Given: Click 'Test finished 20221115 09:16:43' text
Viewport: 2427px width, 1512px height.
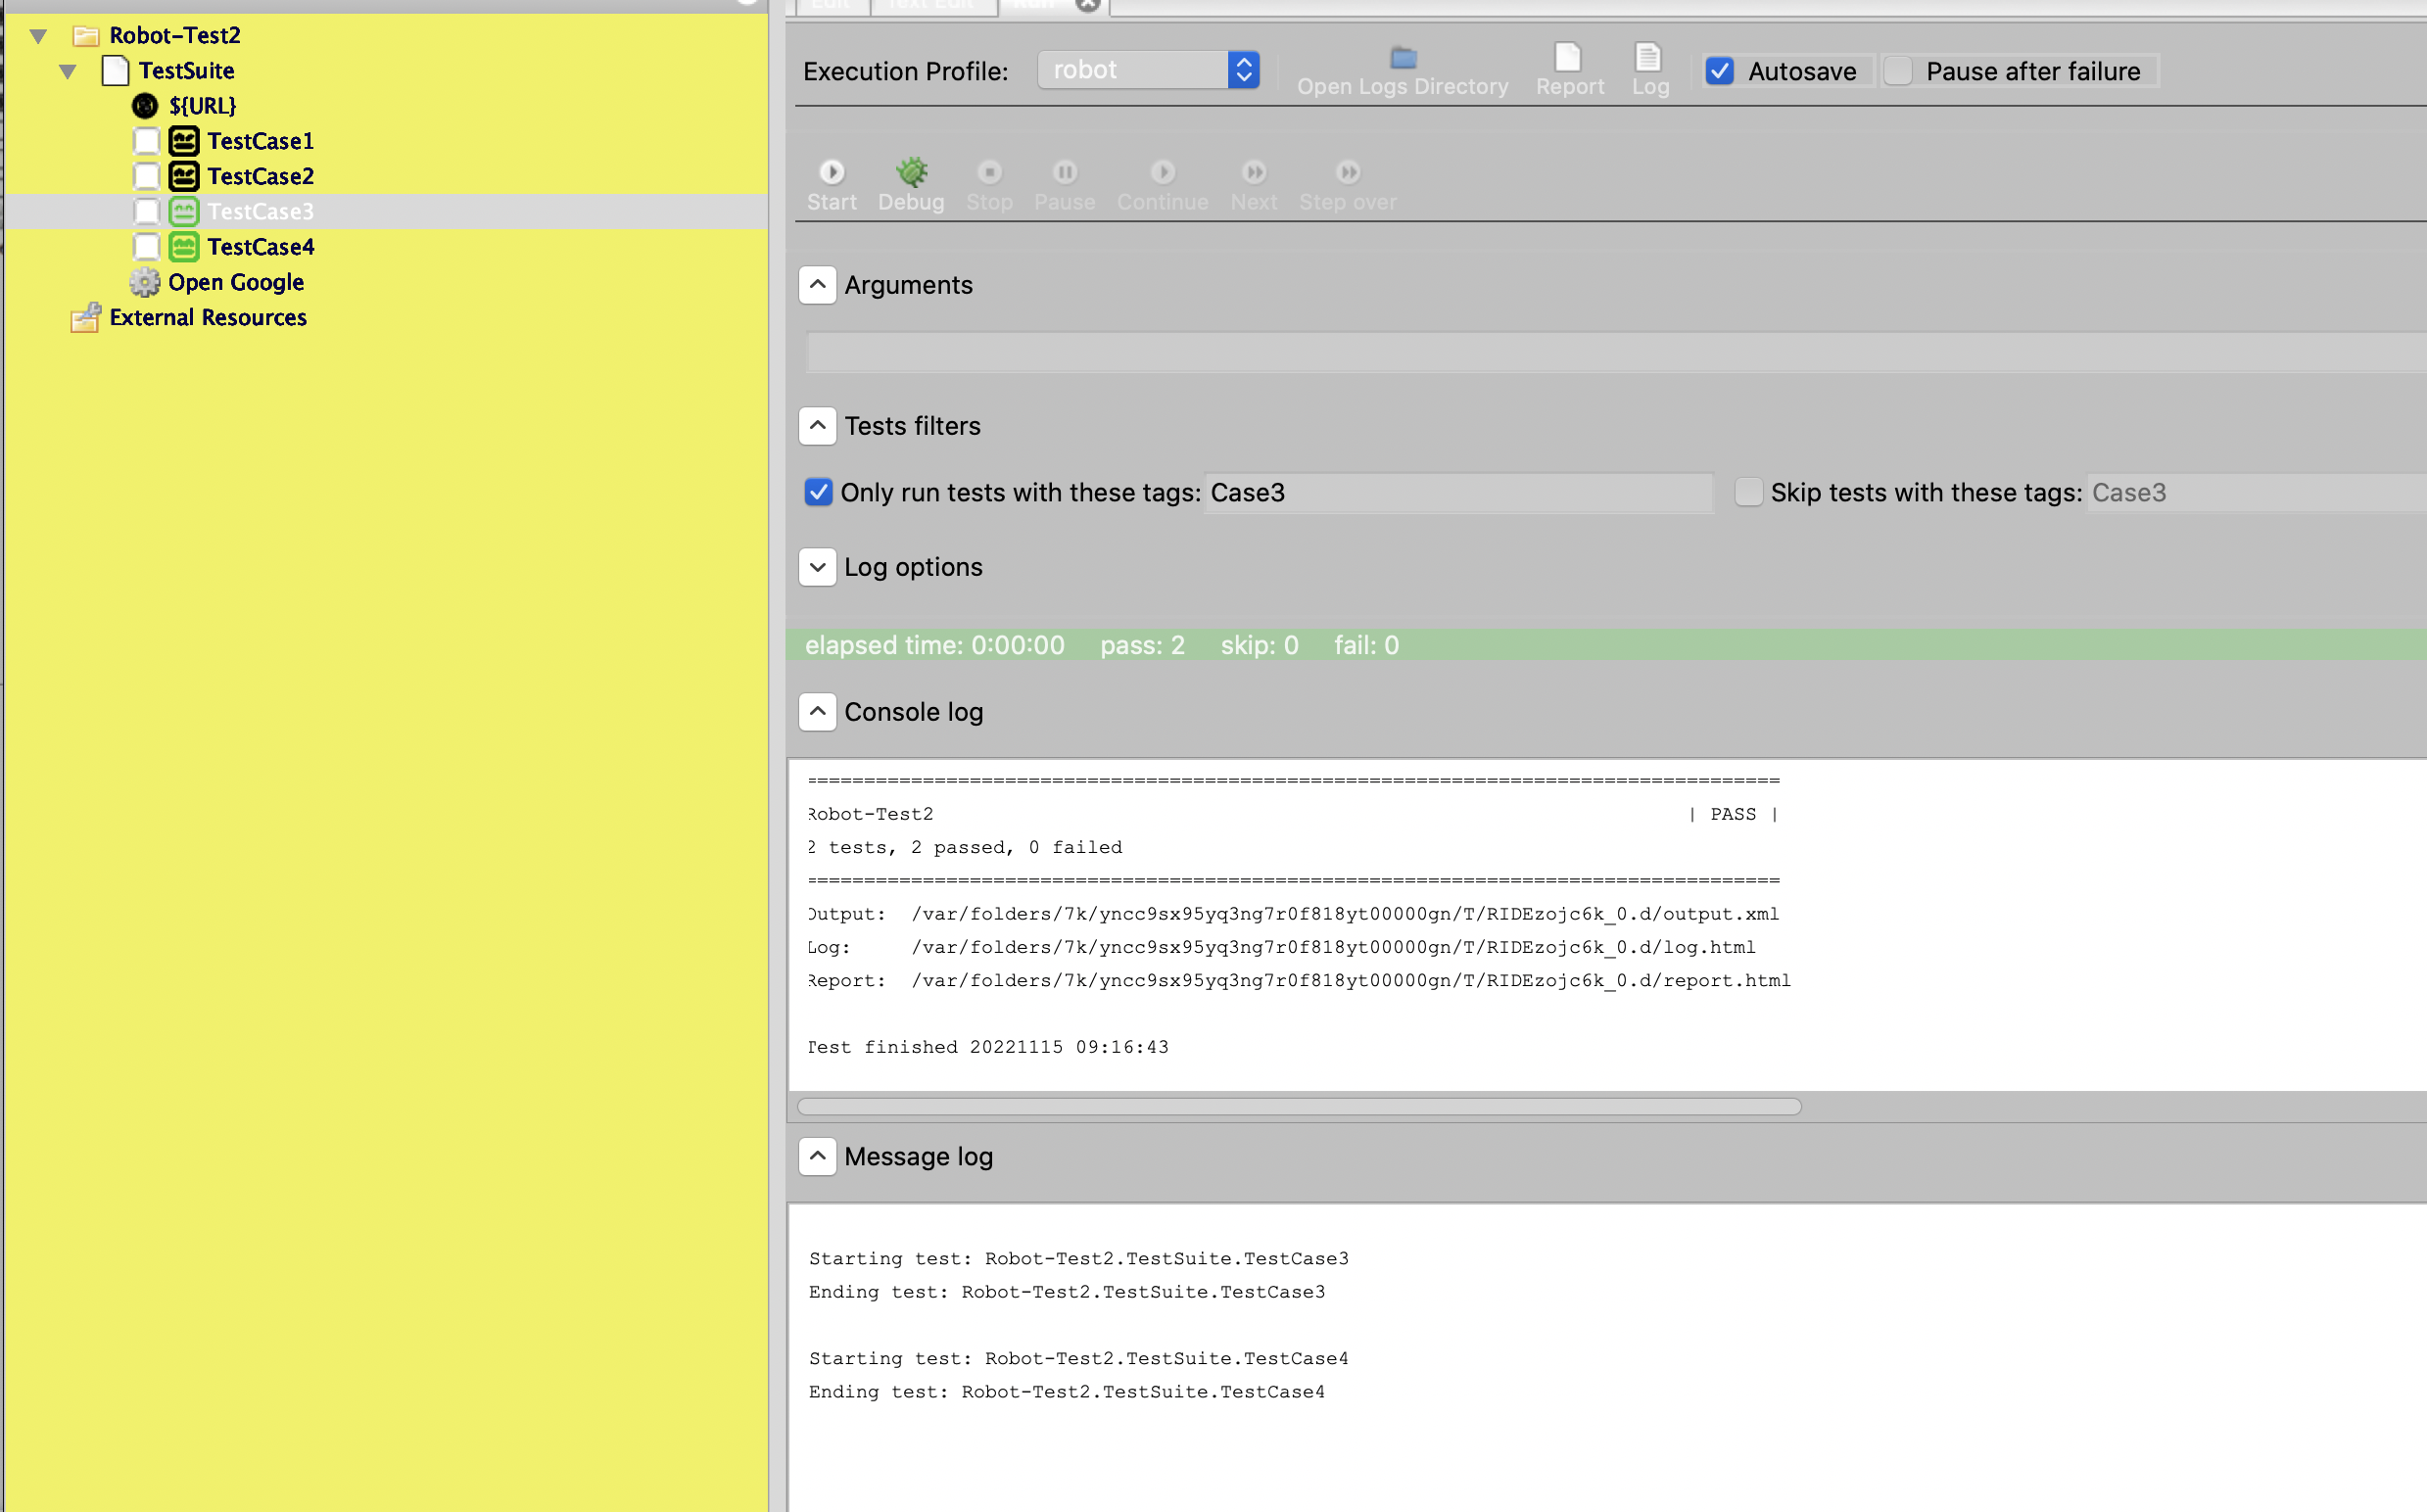Looking at the screenshot, I should click(988, 1047).
